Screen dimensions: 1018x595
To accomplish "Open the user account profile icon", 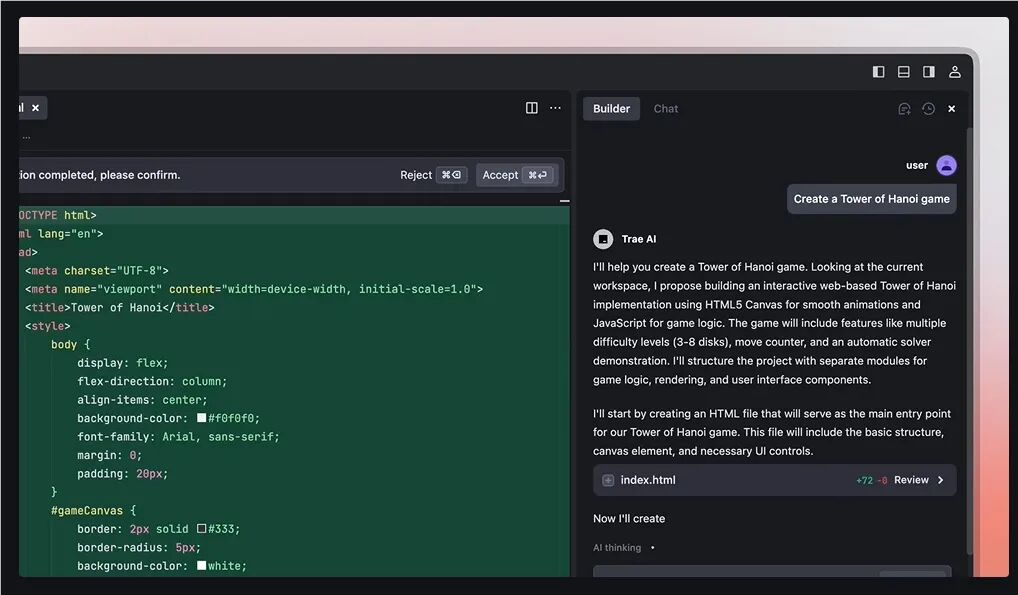I will (954, 71).
